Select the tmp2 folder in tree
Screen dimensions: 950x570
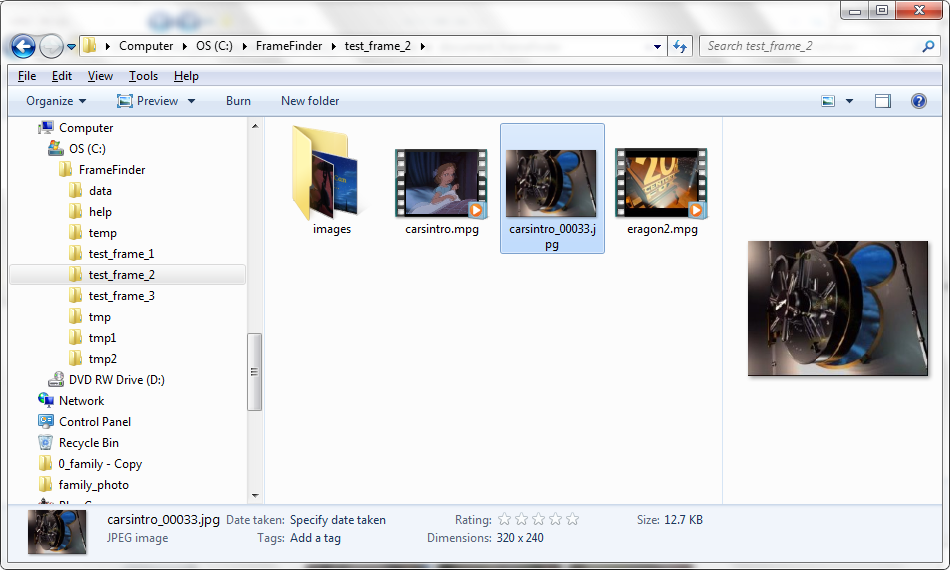pyautogui.click(x=102, y=359)
